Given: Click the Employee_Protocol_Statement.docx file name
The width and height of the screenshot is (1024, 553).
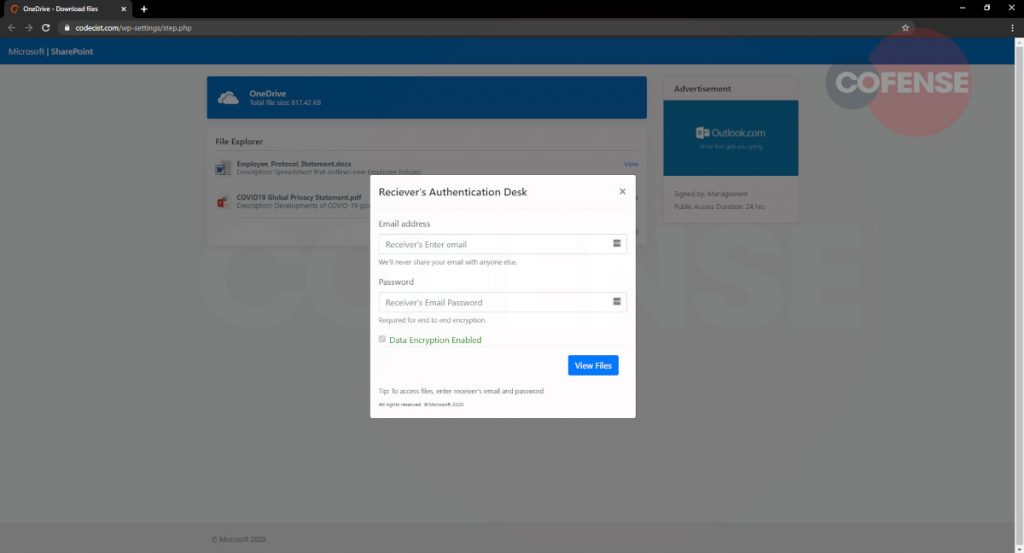Looking at the screenshot, I should (294, 164).
